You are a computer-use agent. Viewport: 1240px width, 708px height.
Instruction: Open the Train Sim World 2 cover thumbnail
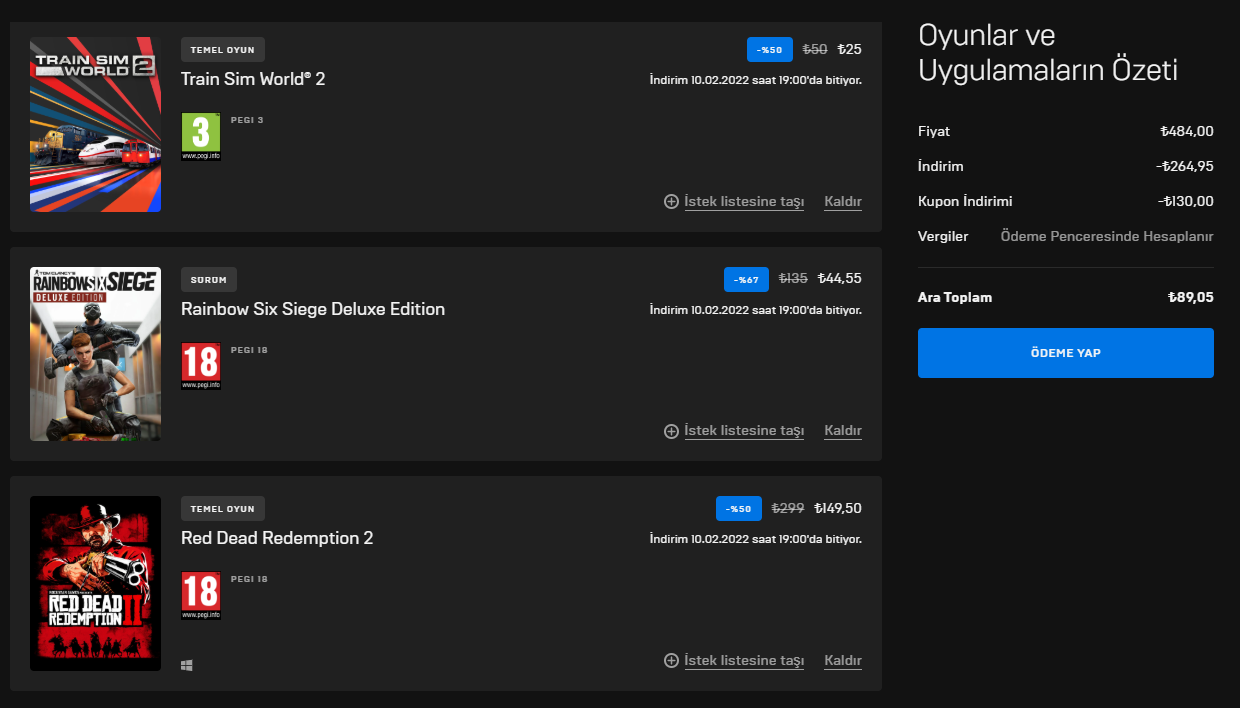[x=95, y=124]
